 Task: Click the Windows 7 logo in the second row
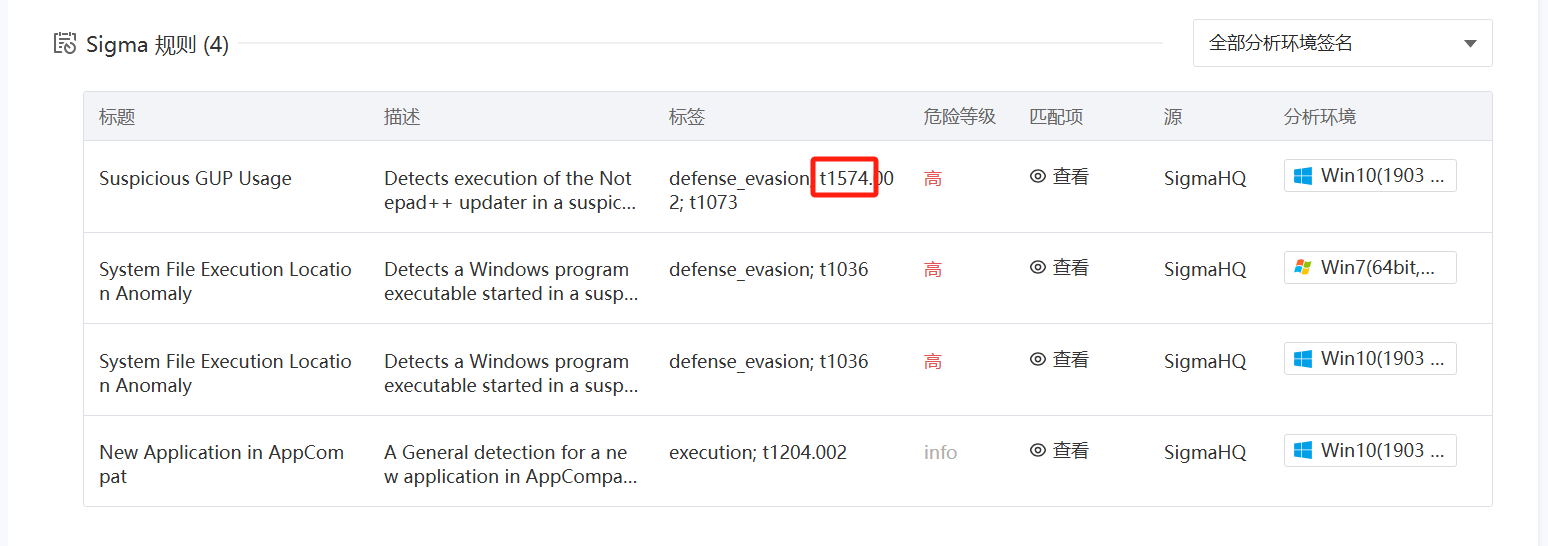click(x=1302, y=267)
